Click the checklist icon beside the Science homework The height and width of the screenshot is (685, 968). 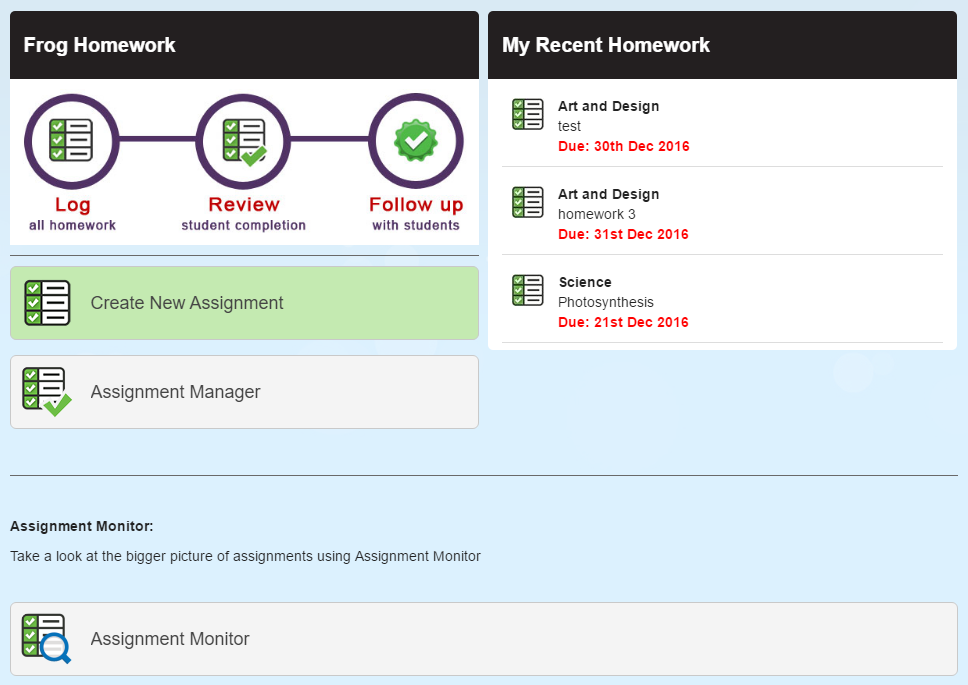coord(528,290)
